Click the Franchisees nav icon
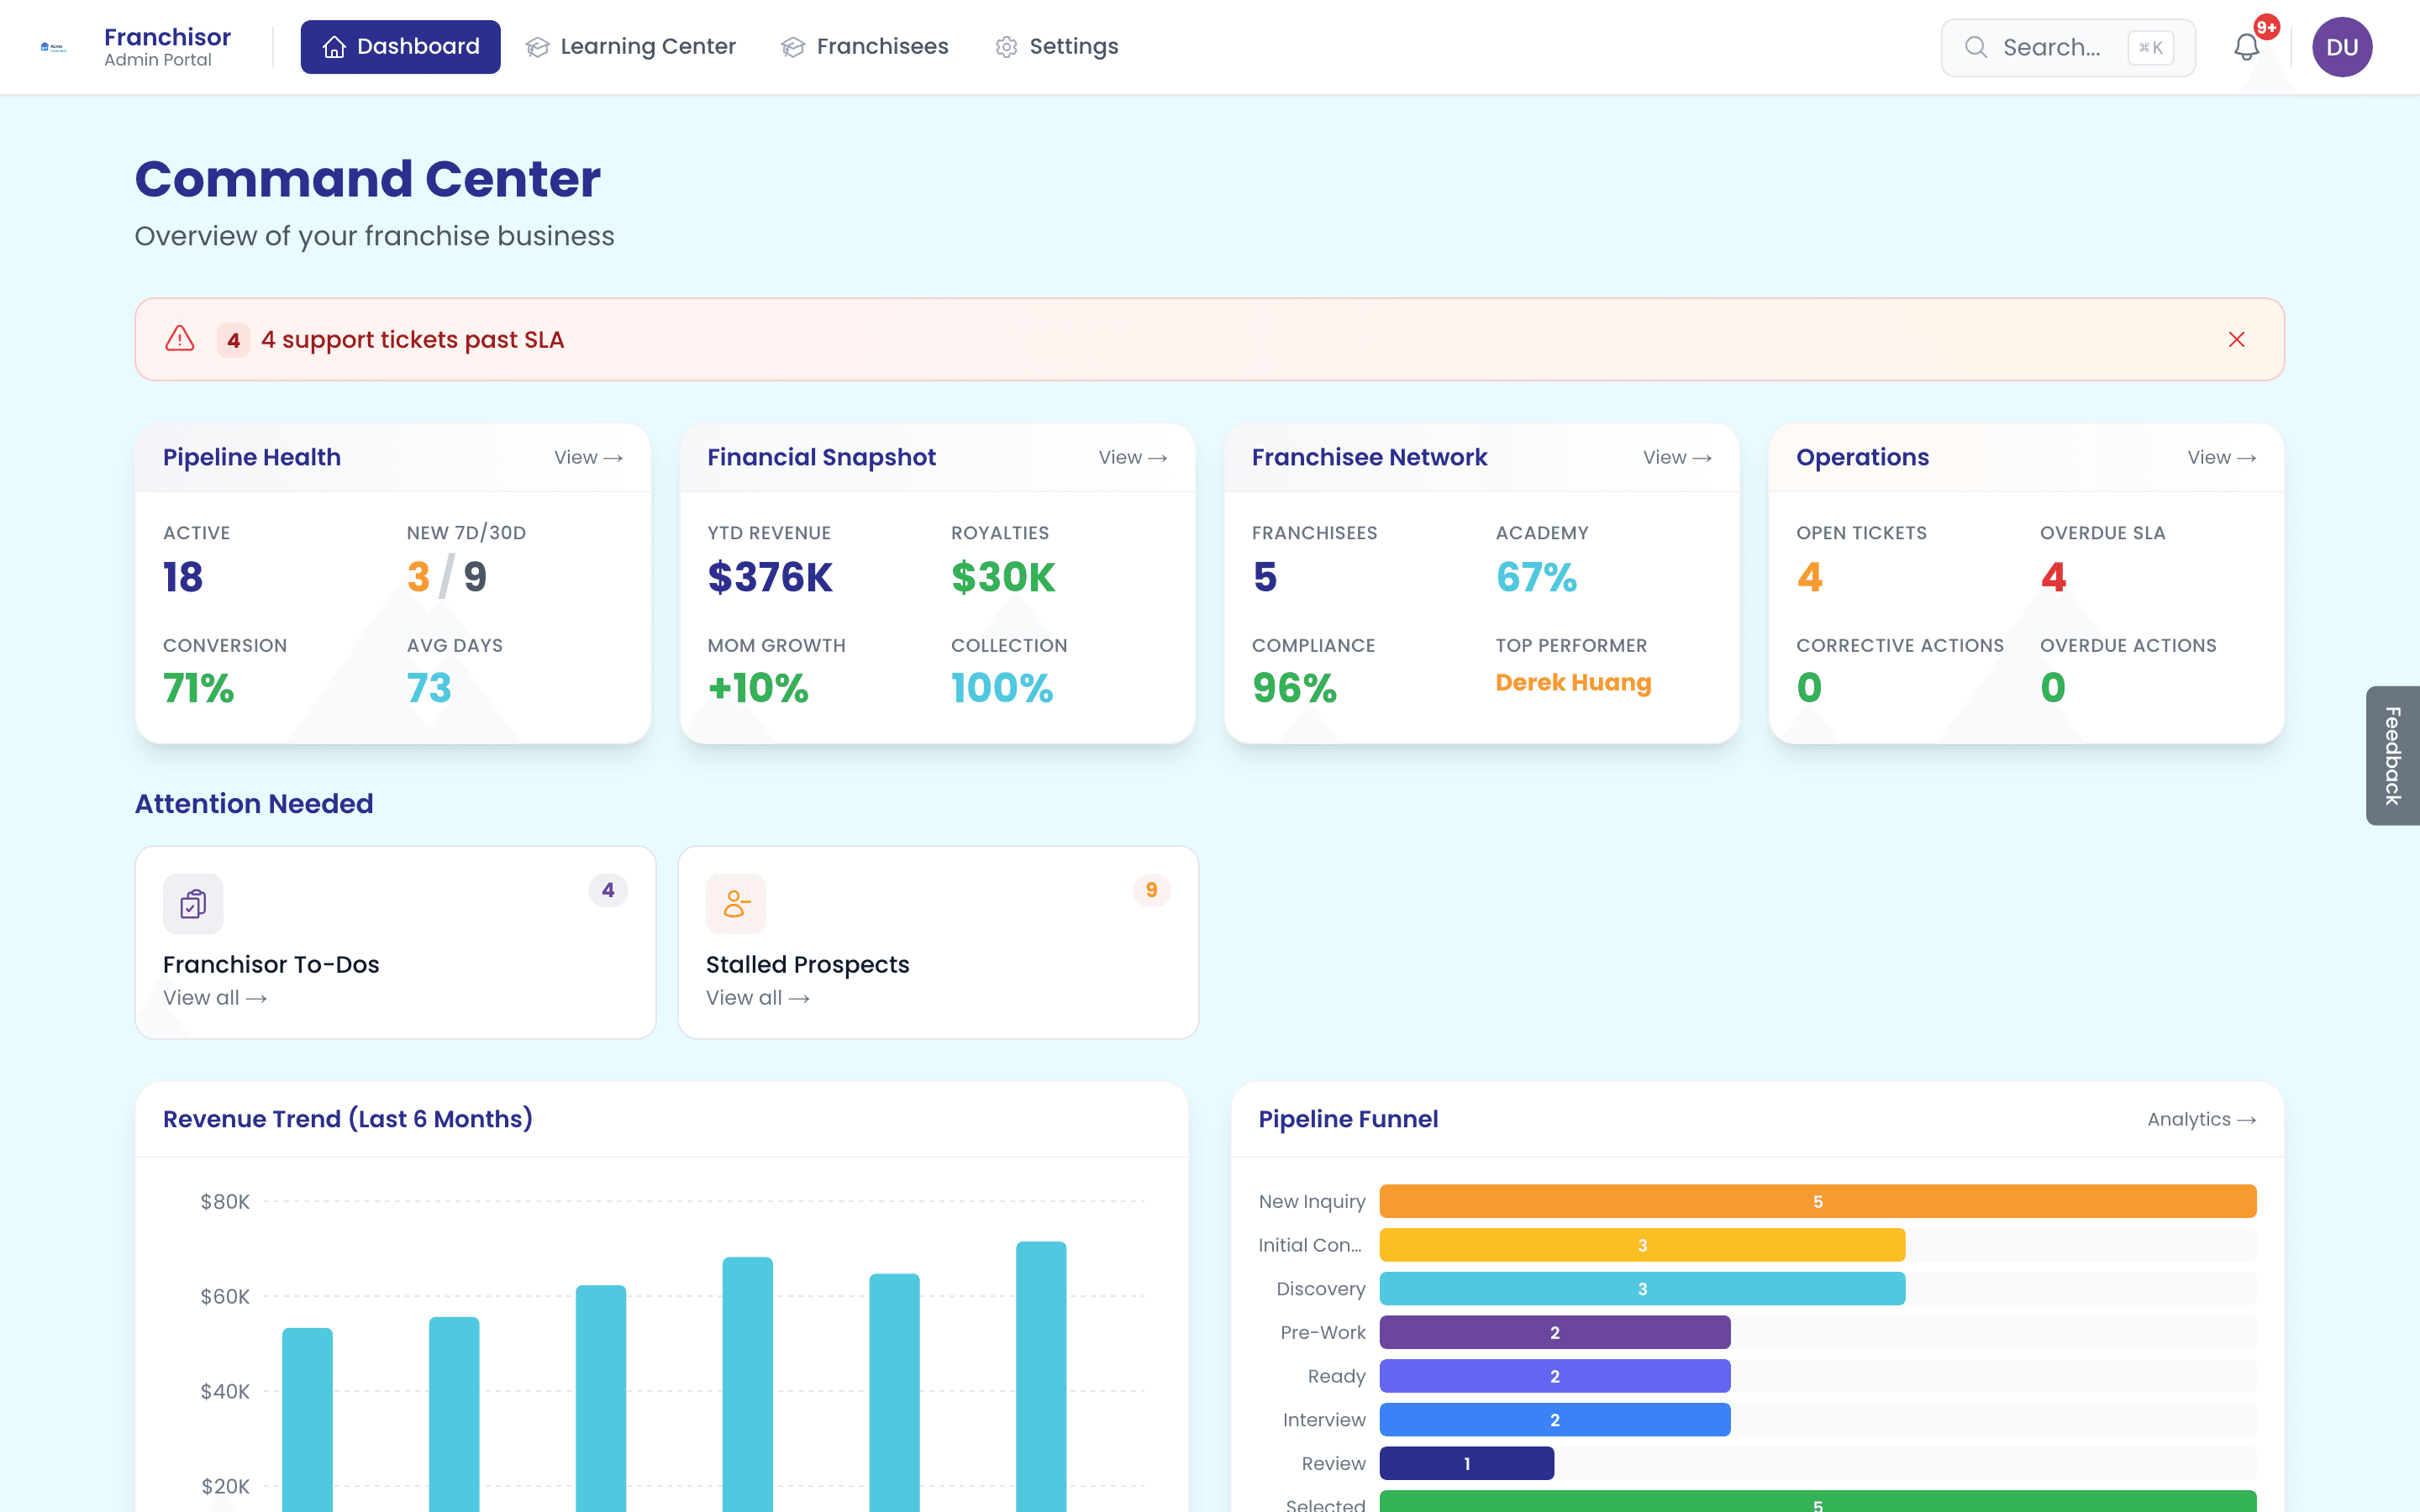This screenshot has height=1512, width=2420. tap(793, 47)
